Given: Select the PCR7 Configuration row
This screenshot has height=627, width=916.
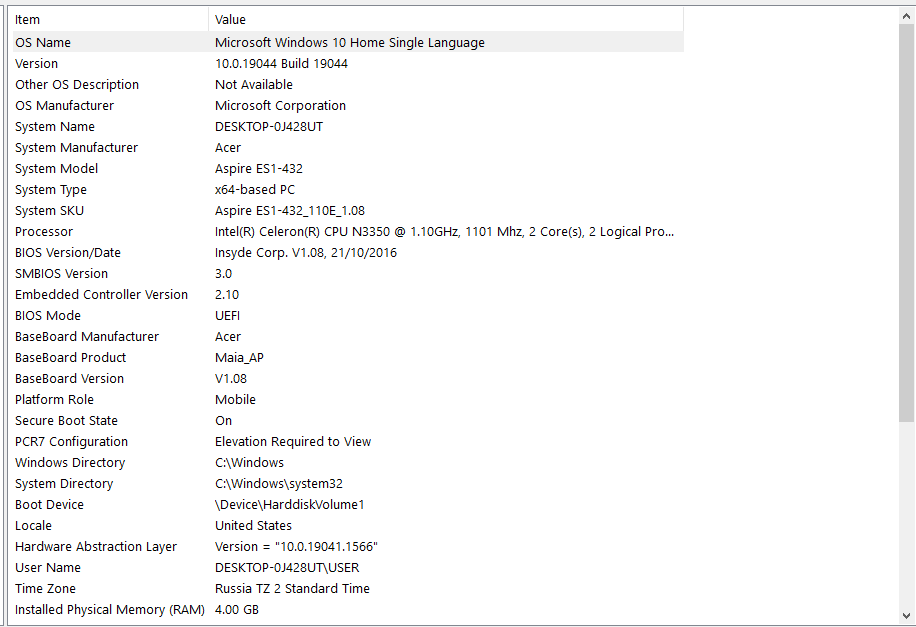Looking at the screenshot, I should tap(348, 442).
